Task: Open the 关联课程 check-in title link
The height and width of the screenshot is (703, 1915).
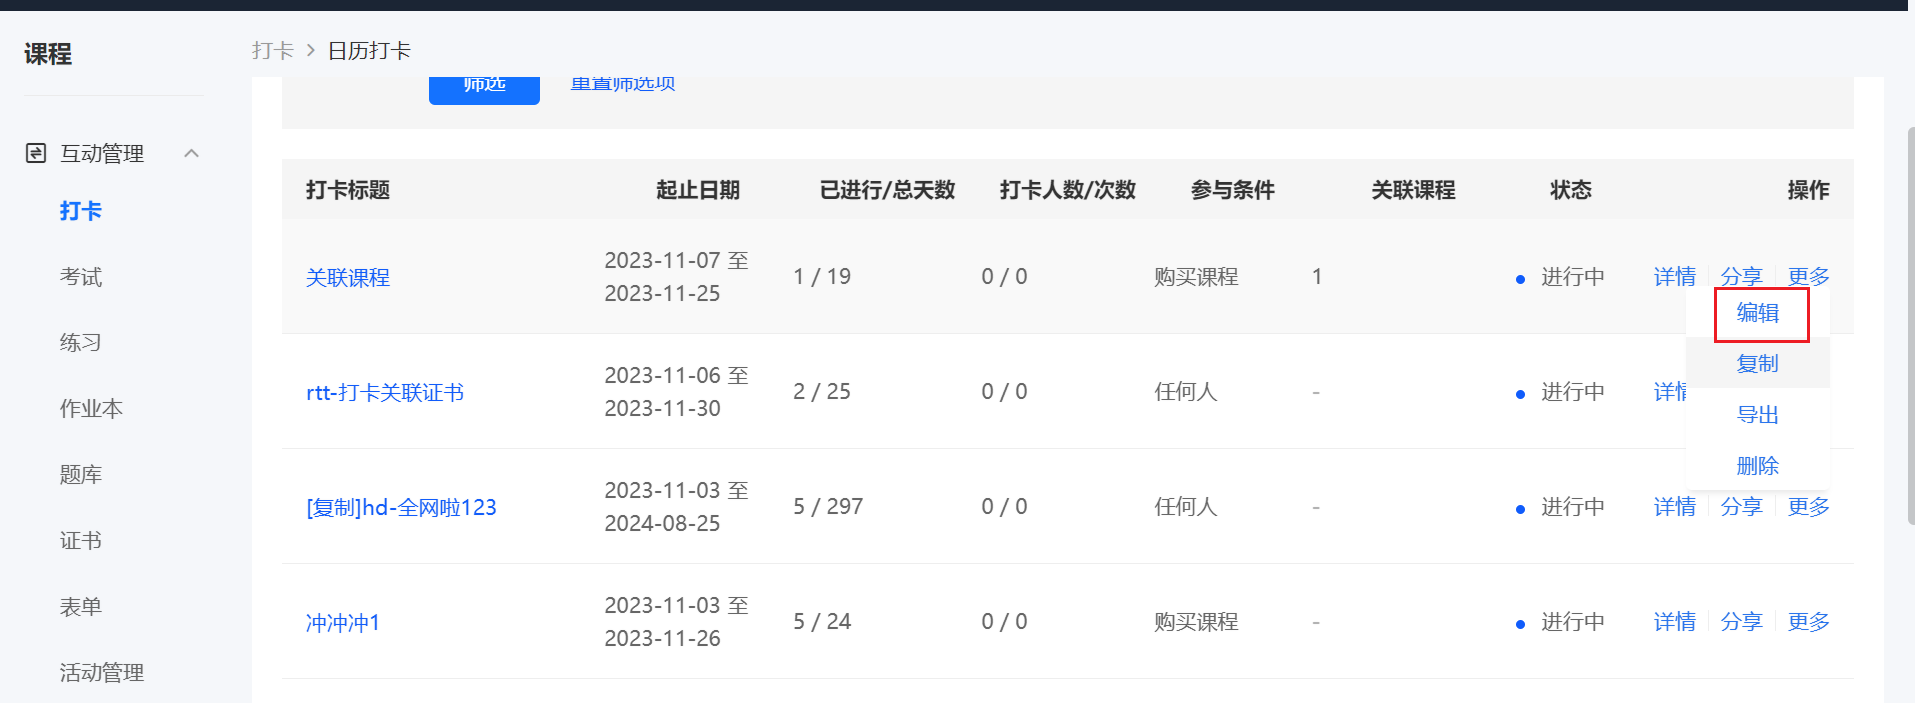Action: click(x=348, y=278)
